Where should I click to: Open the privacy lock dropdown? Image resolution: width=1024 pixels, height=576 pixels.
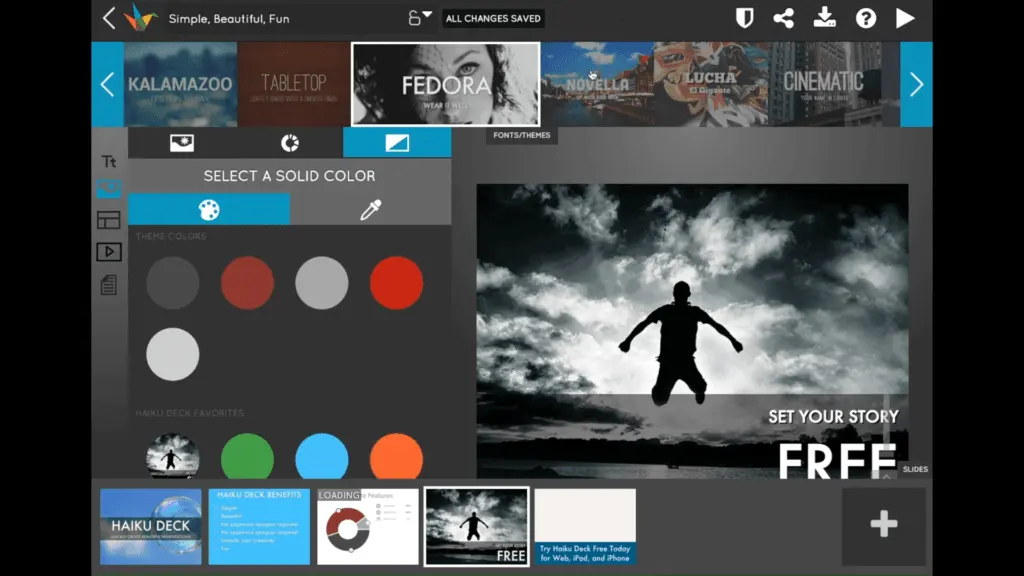point(419,17)
